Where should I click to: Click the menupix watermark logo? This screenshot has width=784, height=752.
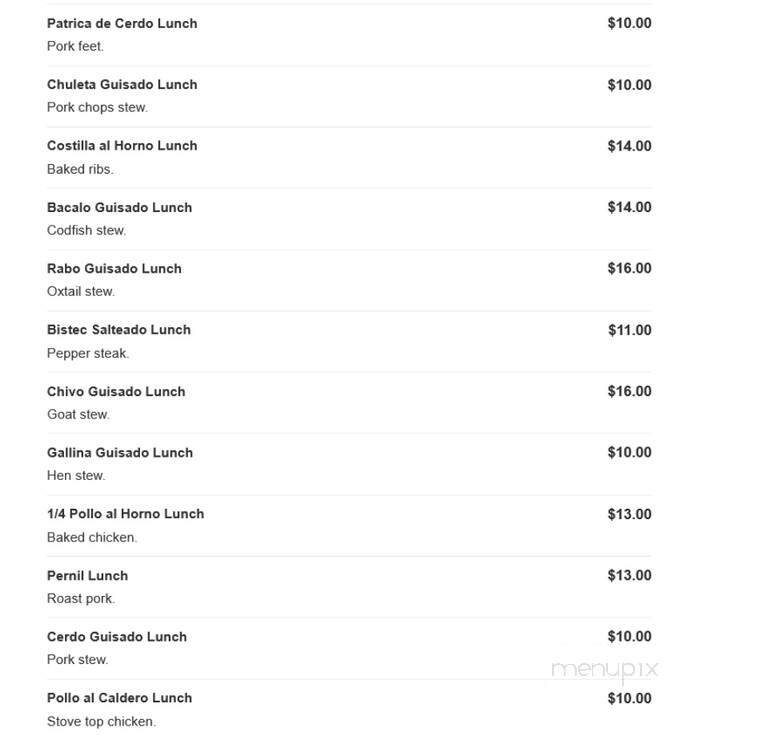(604, 670)
